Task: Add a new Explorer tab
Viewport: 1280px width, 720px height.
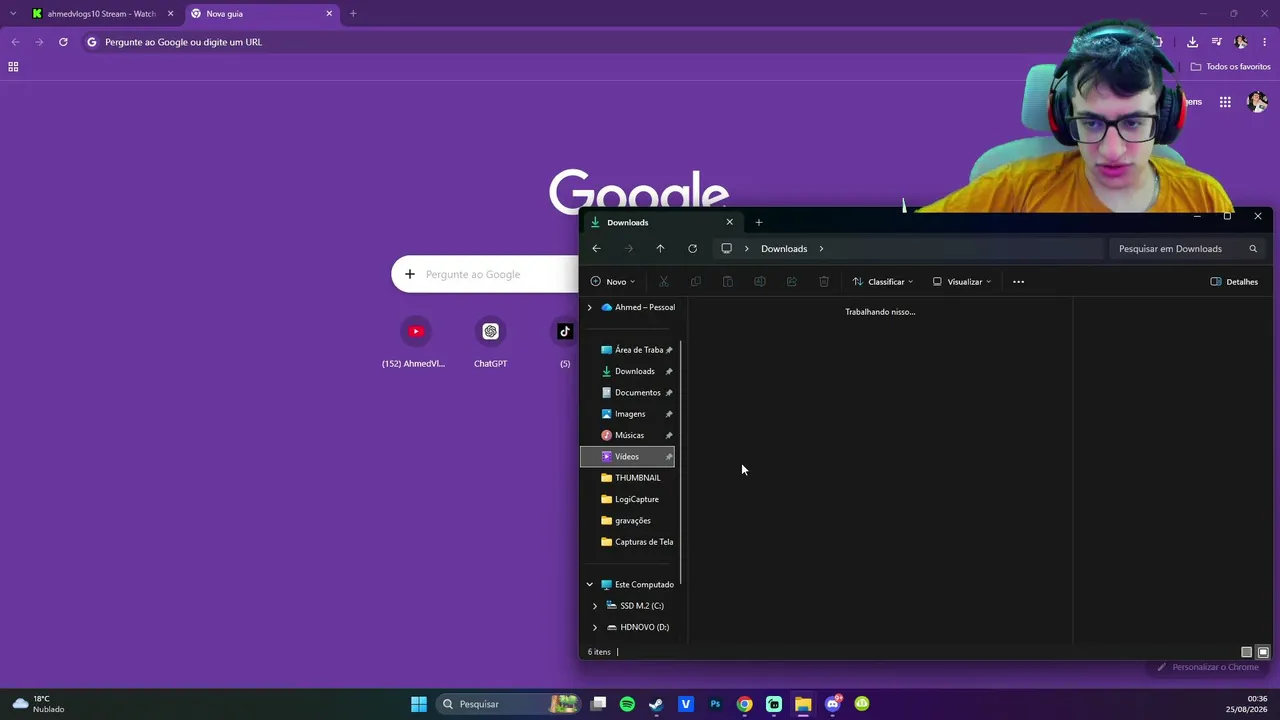Action: [x=758, y=222]
